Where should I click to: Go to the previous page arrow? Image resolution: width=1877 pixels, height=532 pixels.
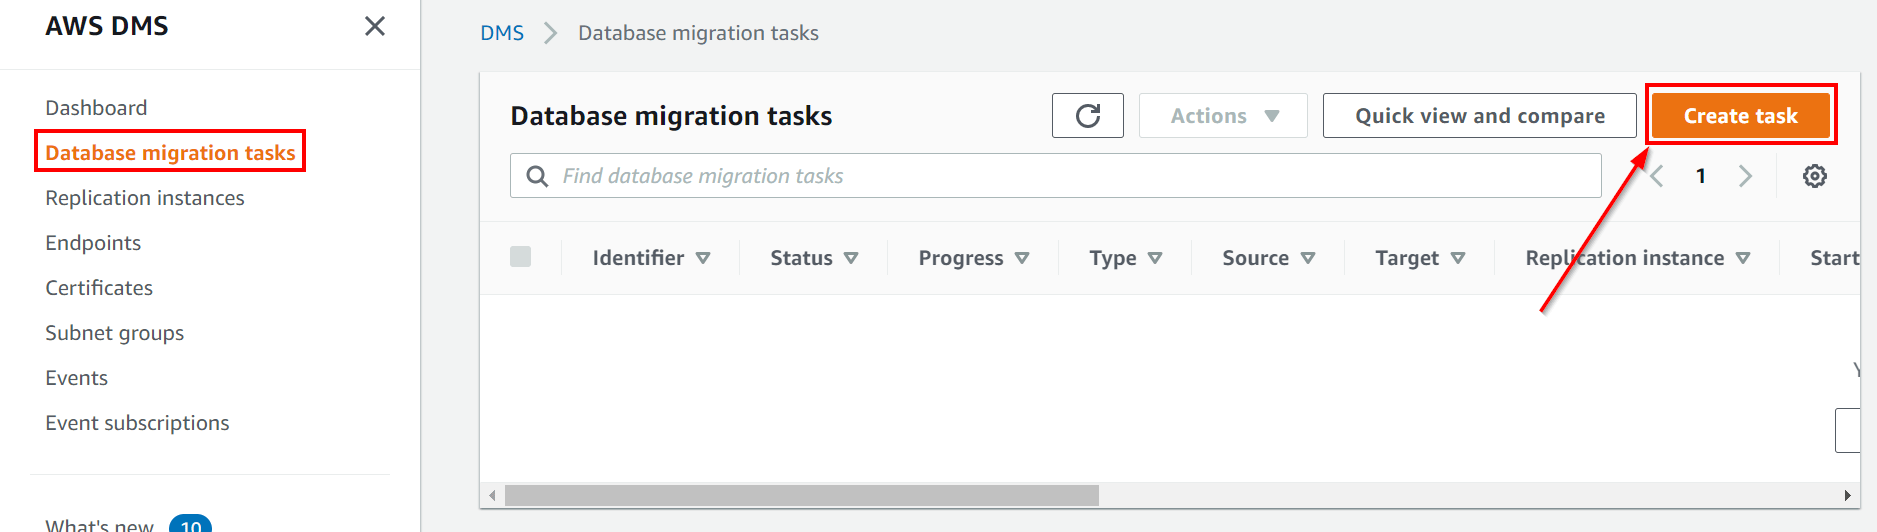1657,176
